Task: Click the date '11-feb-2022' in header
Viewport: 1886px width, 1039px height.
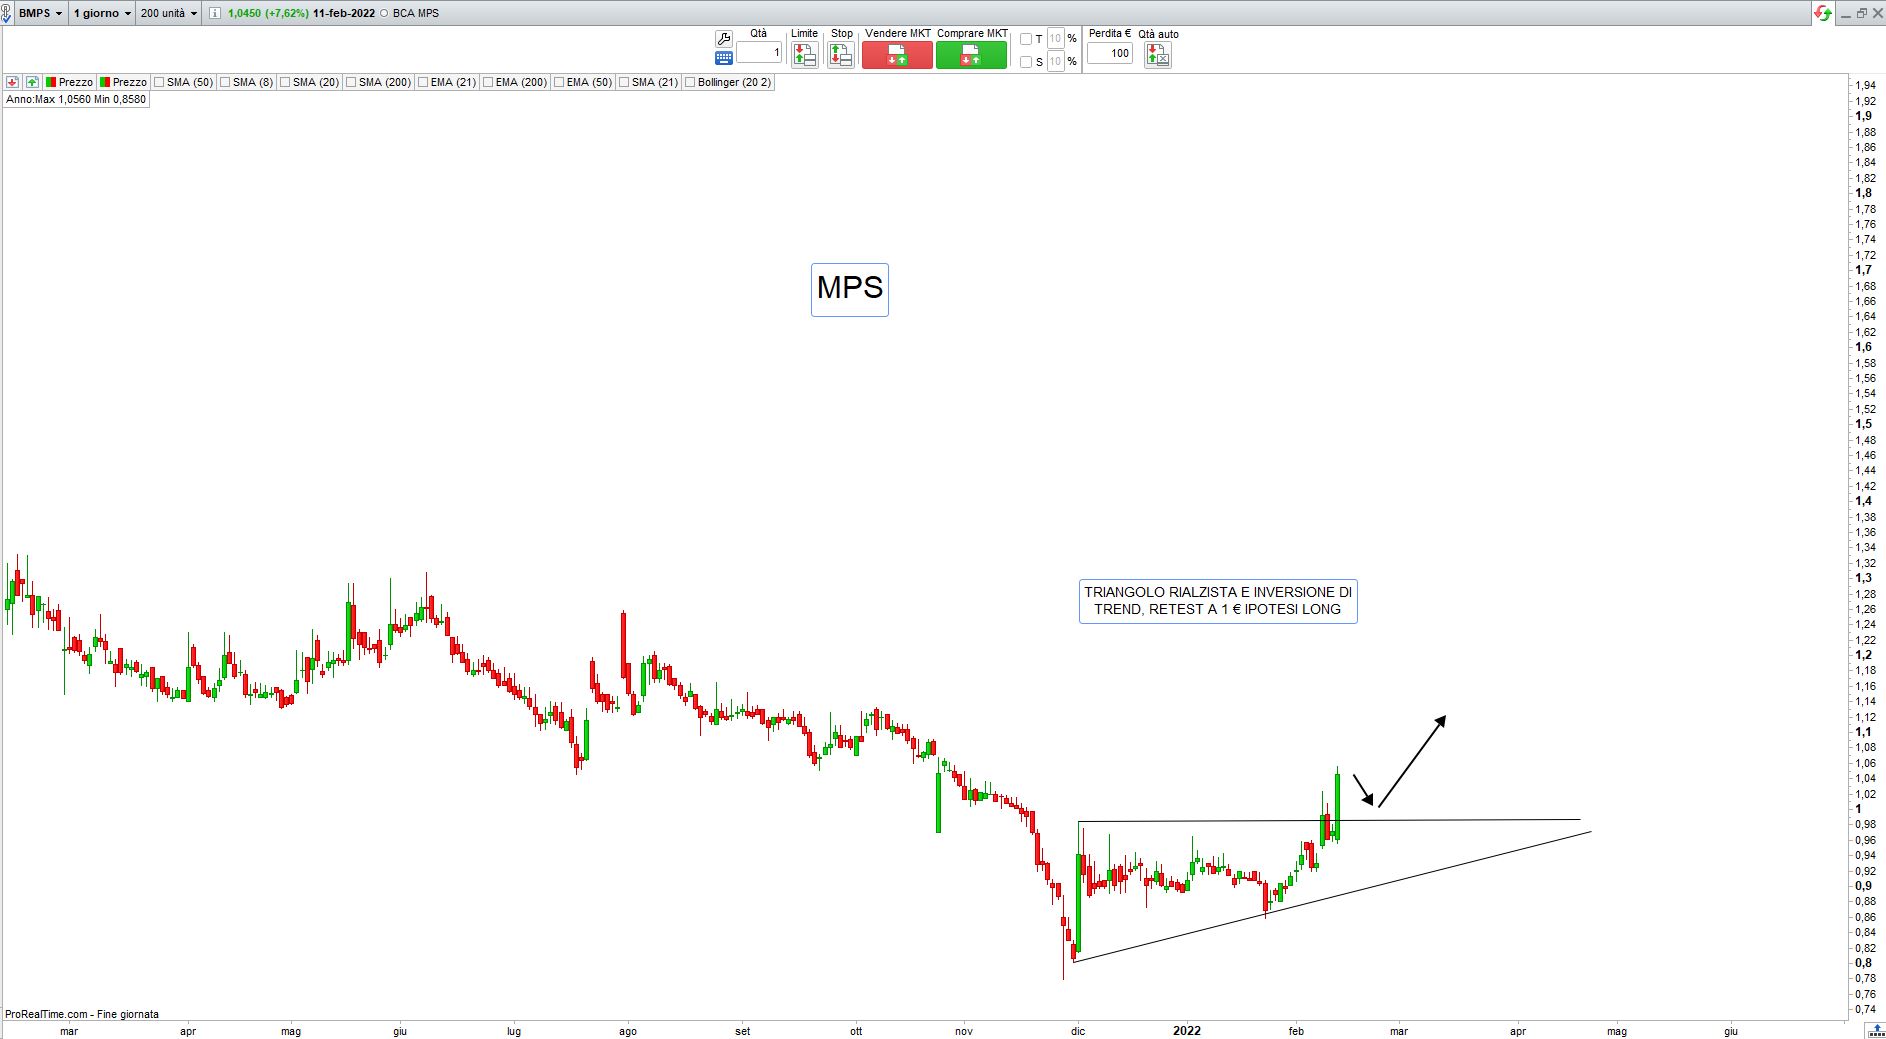Action: 344,13
